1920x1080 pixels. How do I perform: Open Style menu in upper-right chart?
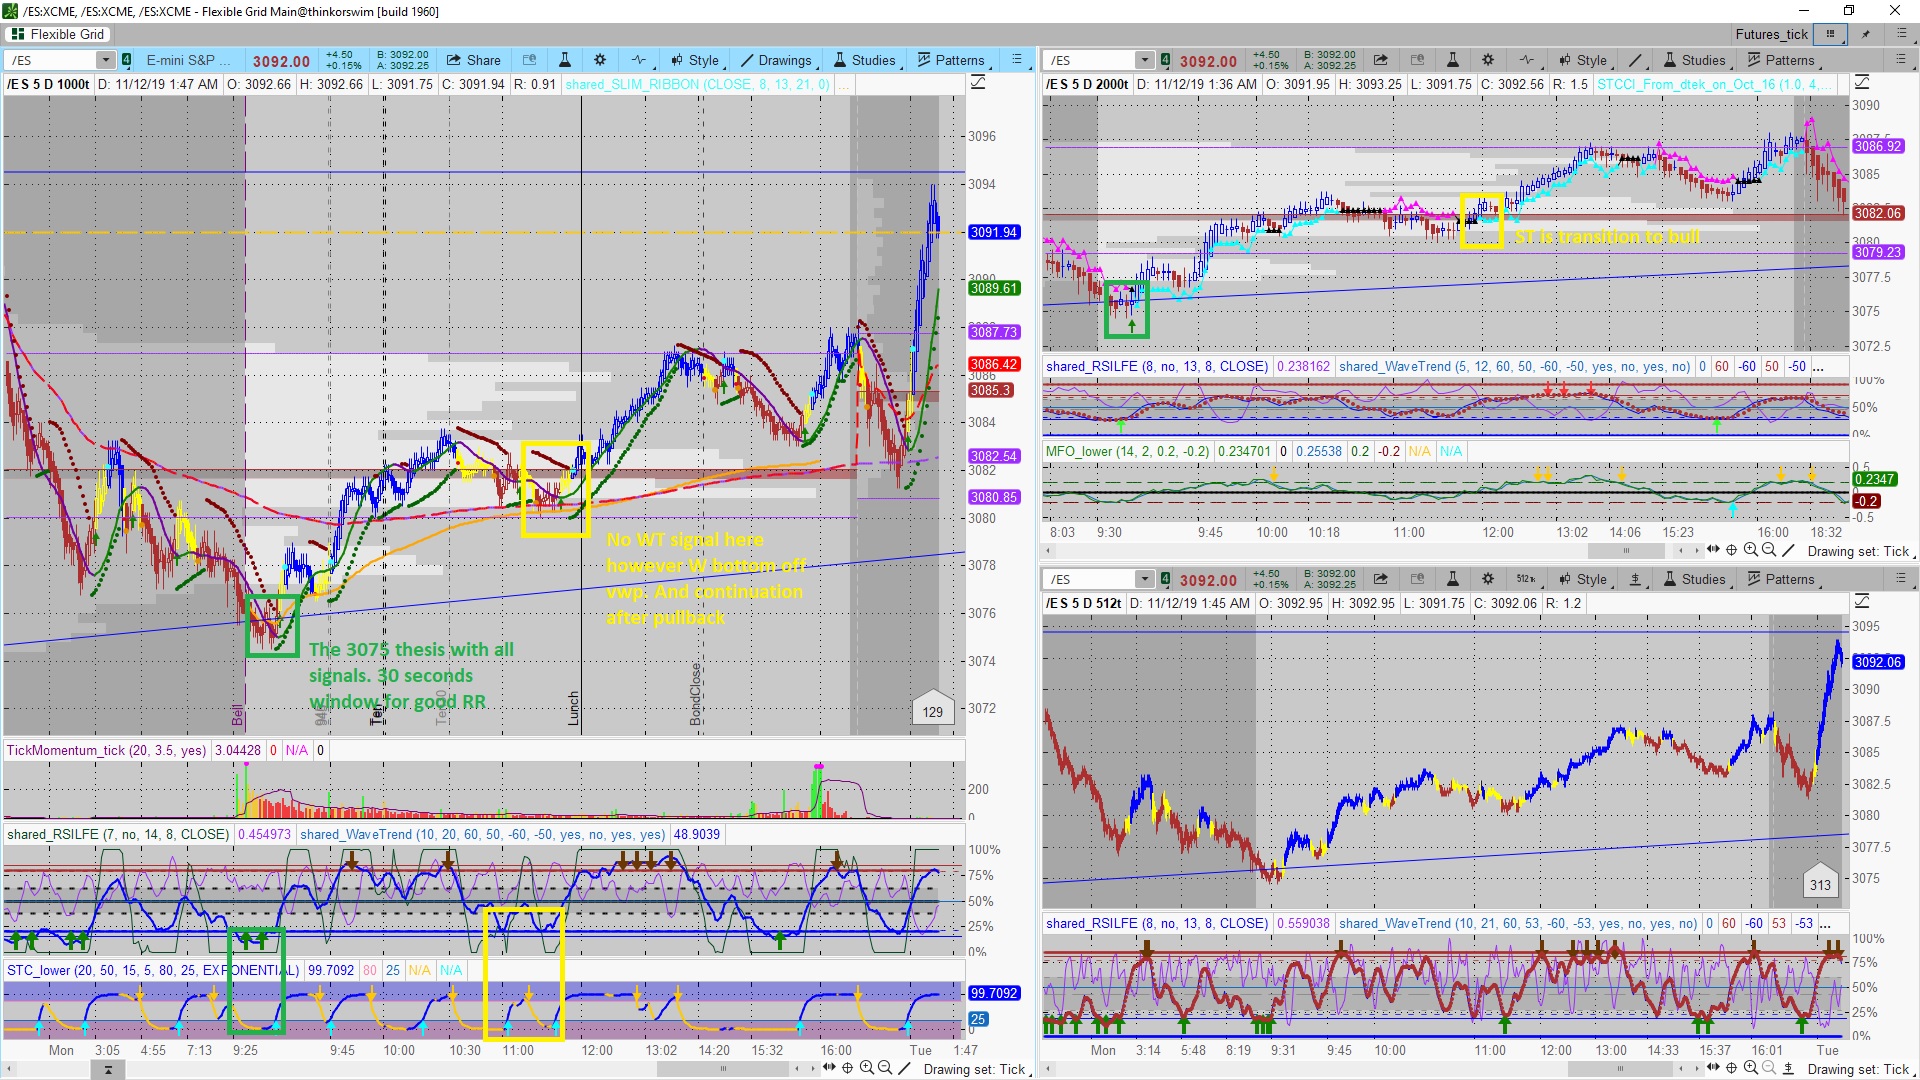pos(1584,60)
